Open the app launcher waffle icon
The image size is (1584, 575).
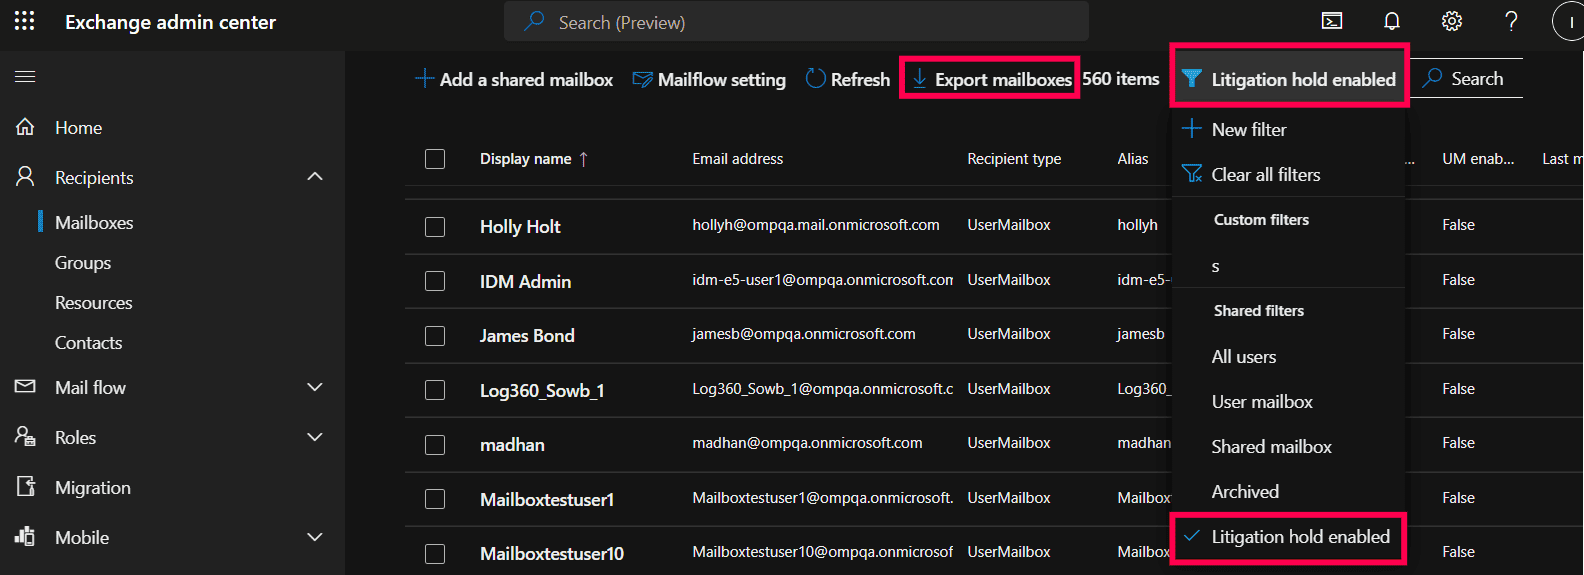(25, 21)
